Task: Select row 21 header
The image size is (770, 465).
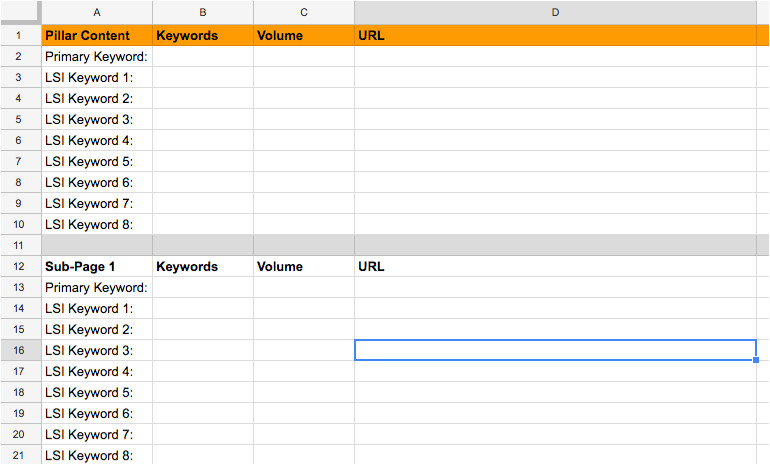Action: 20,455
